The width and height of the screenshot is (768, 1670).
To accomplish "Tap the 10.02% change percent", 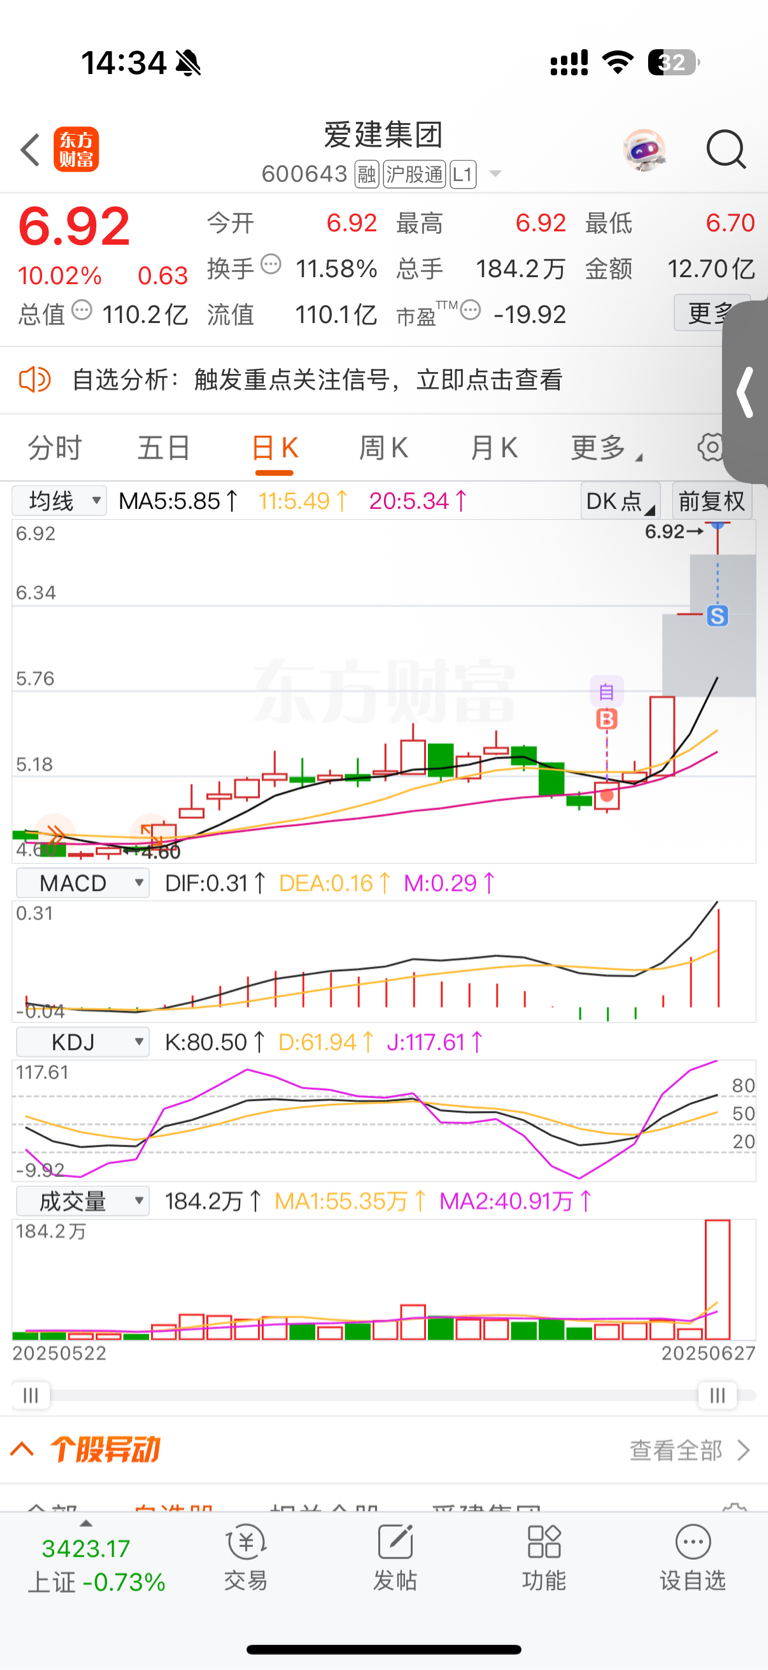I will (x=60, y=276).
